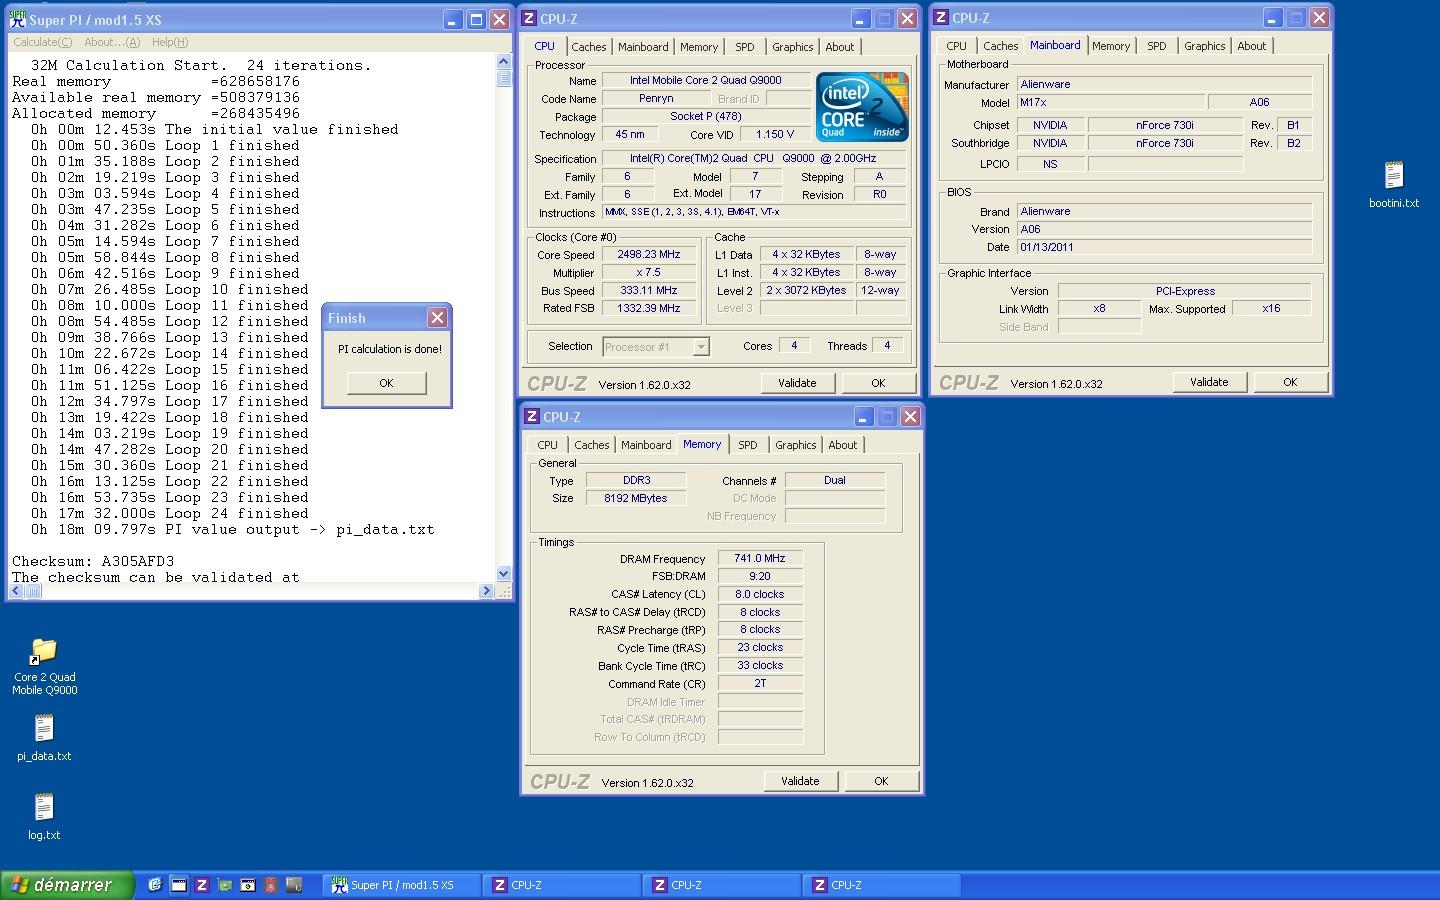Click the Checksum: A305AFD3 line
The width and height of the screenshot is (1440, 900).
click(93, 561)
